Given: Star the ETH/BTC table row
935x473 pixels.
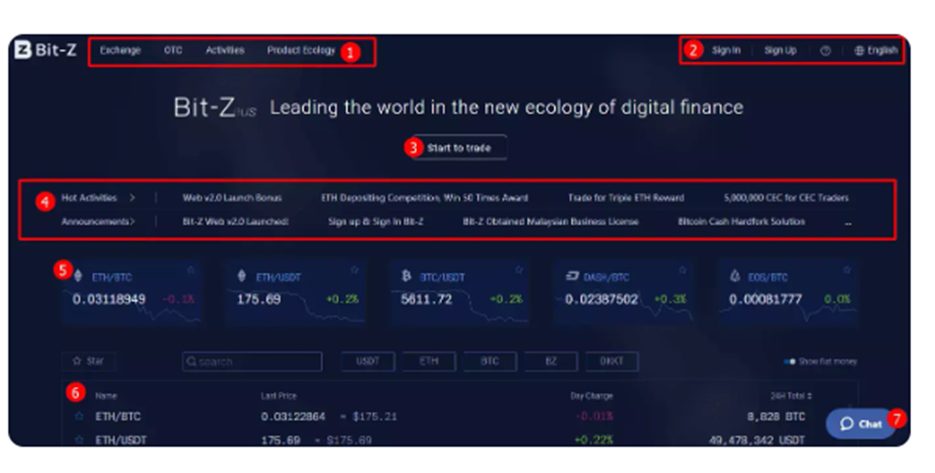Looking at the screenshot, I should tap(79, 416).
